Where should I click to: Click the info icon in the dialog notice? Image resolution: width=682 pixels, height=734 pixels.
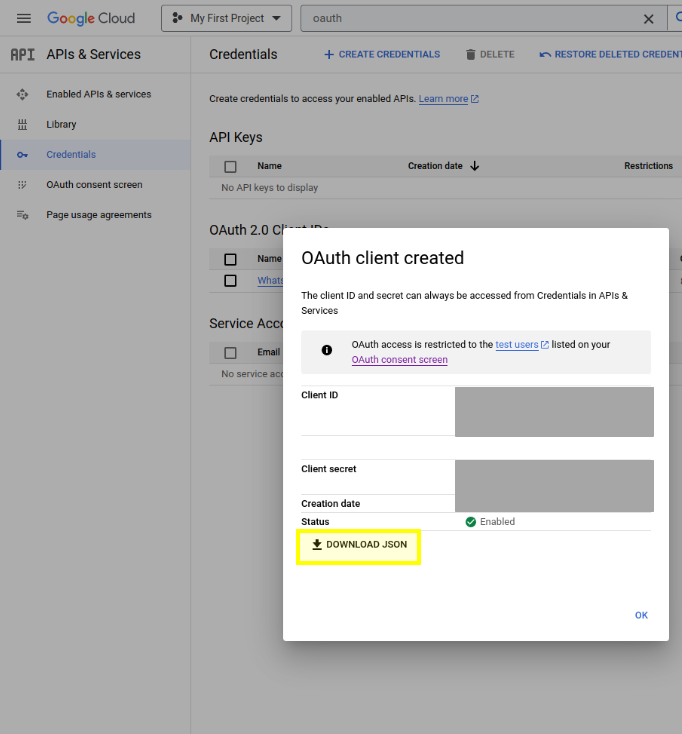(x=327, y=350)
